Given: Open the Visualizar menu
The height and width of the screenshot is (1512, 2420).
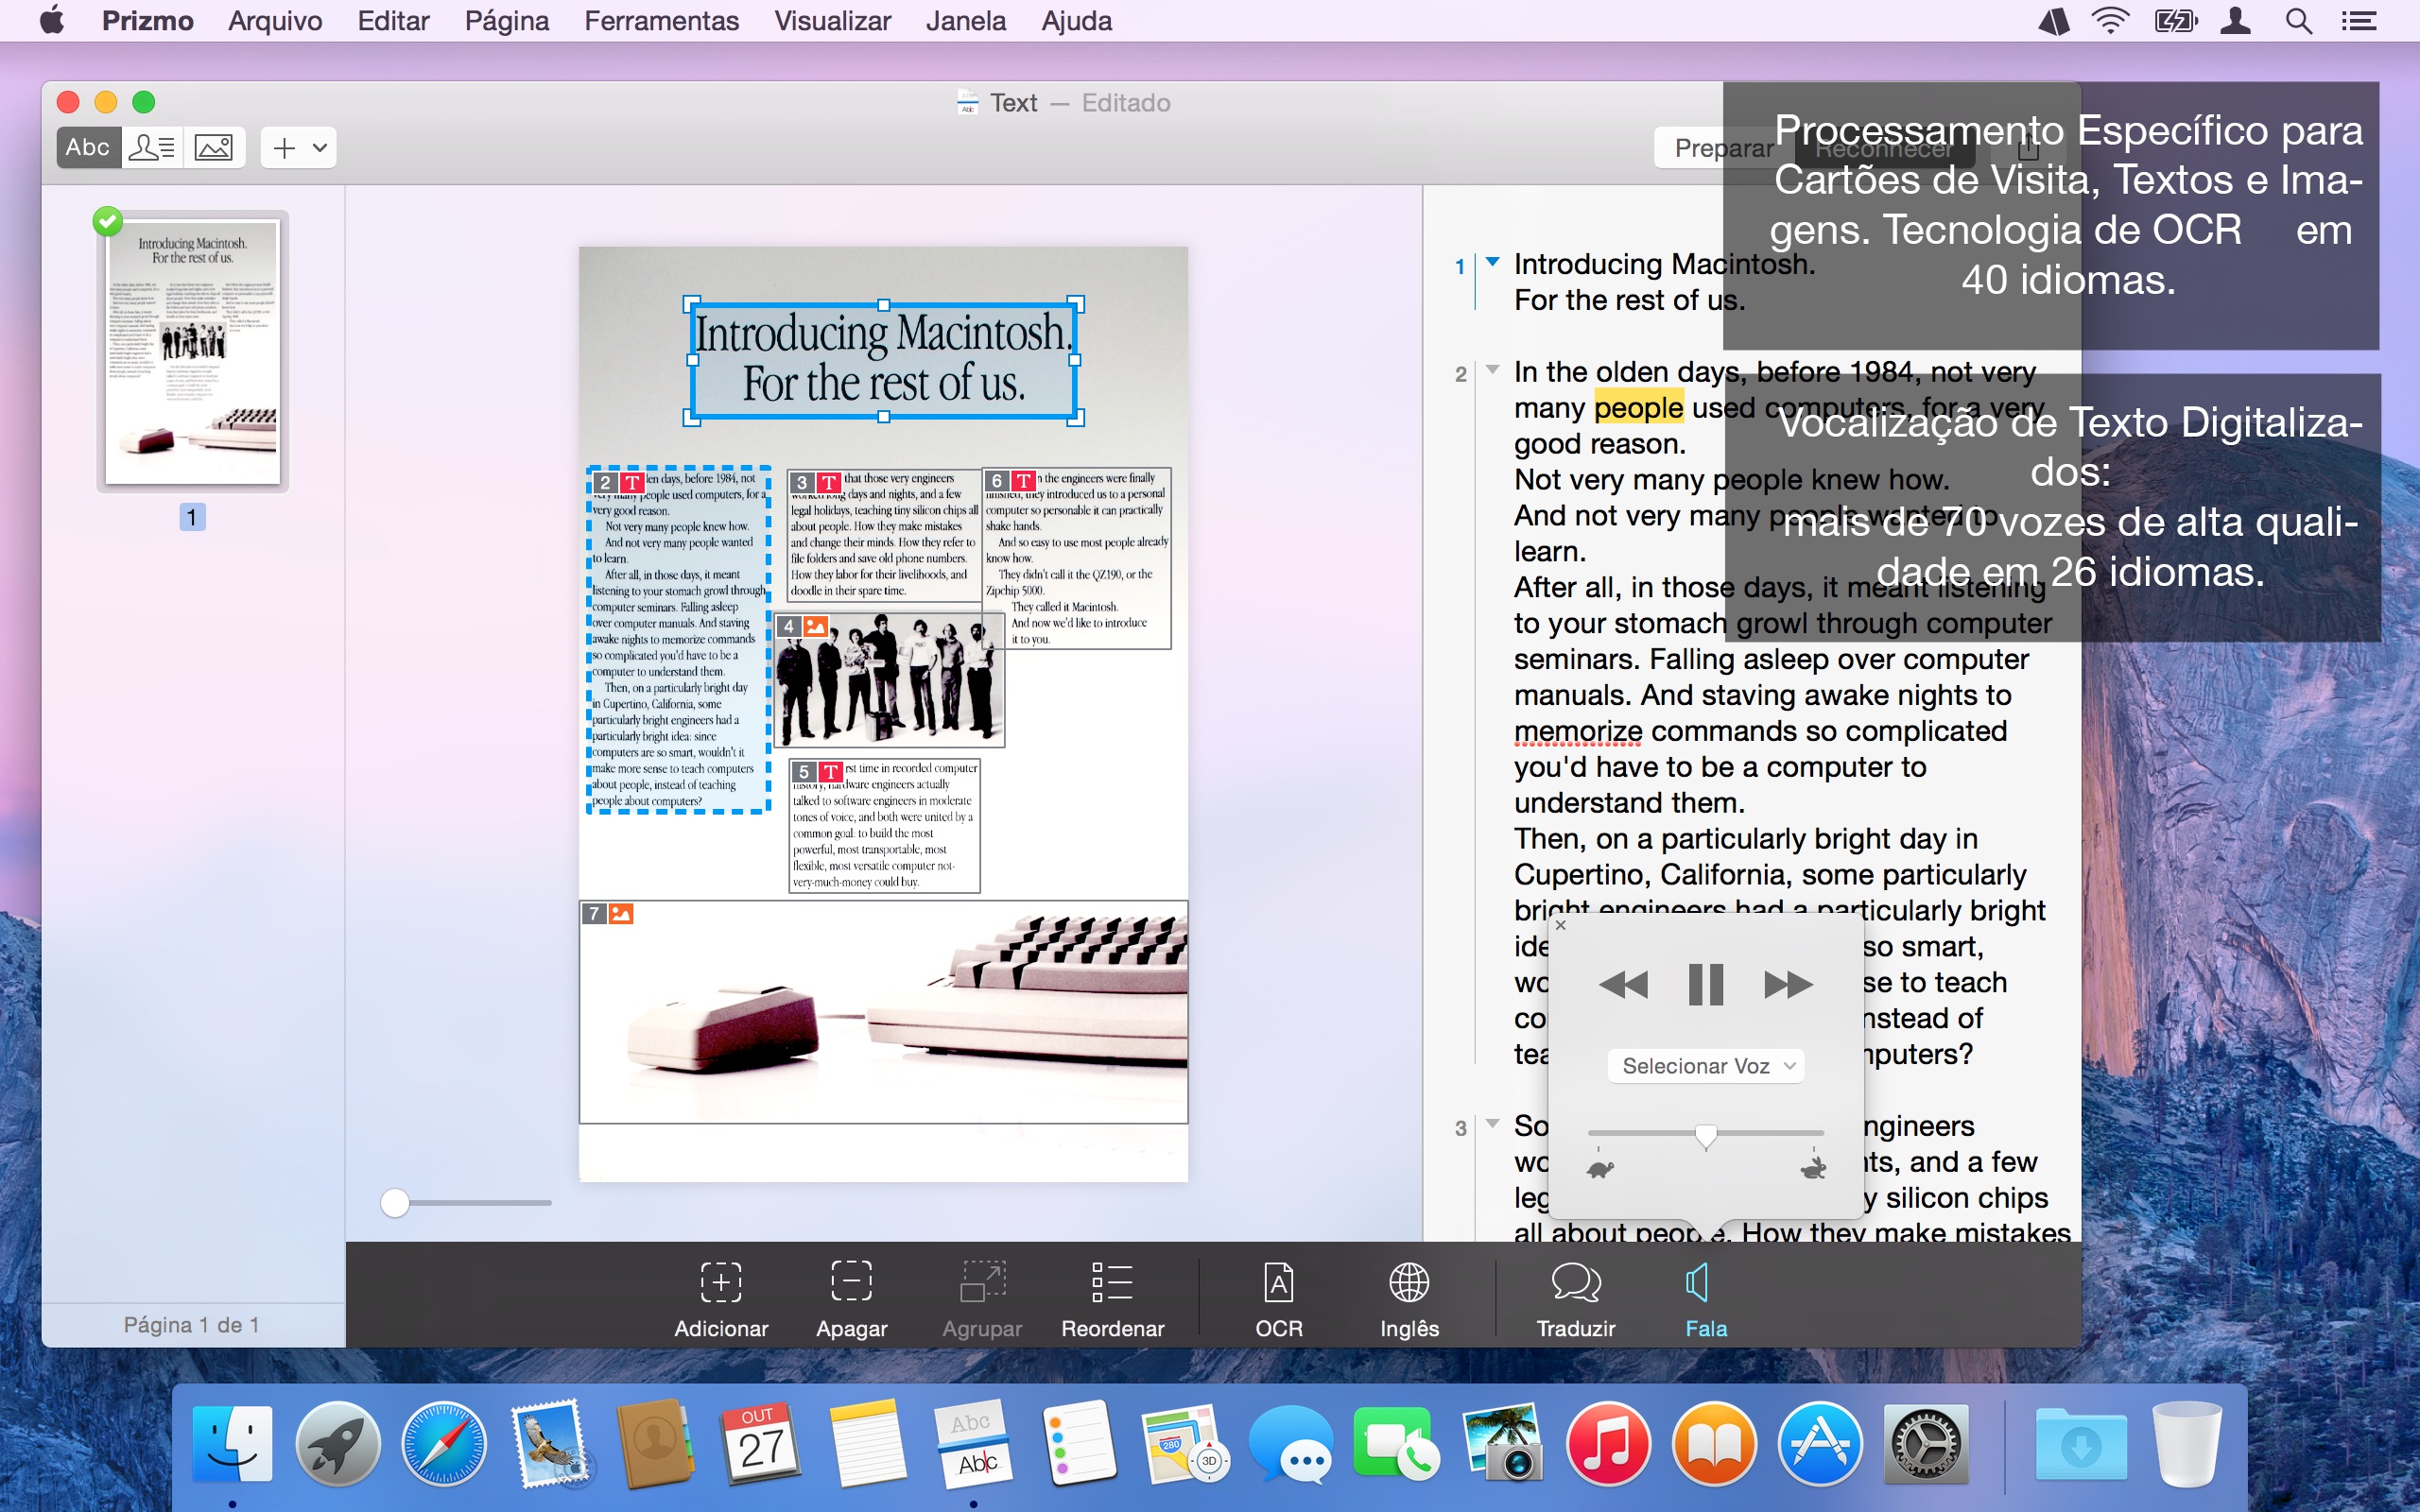Looking at the screenshot, I should (832, 21).
